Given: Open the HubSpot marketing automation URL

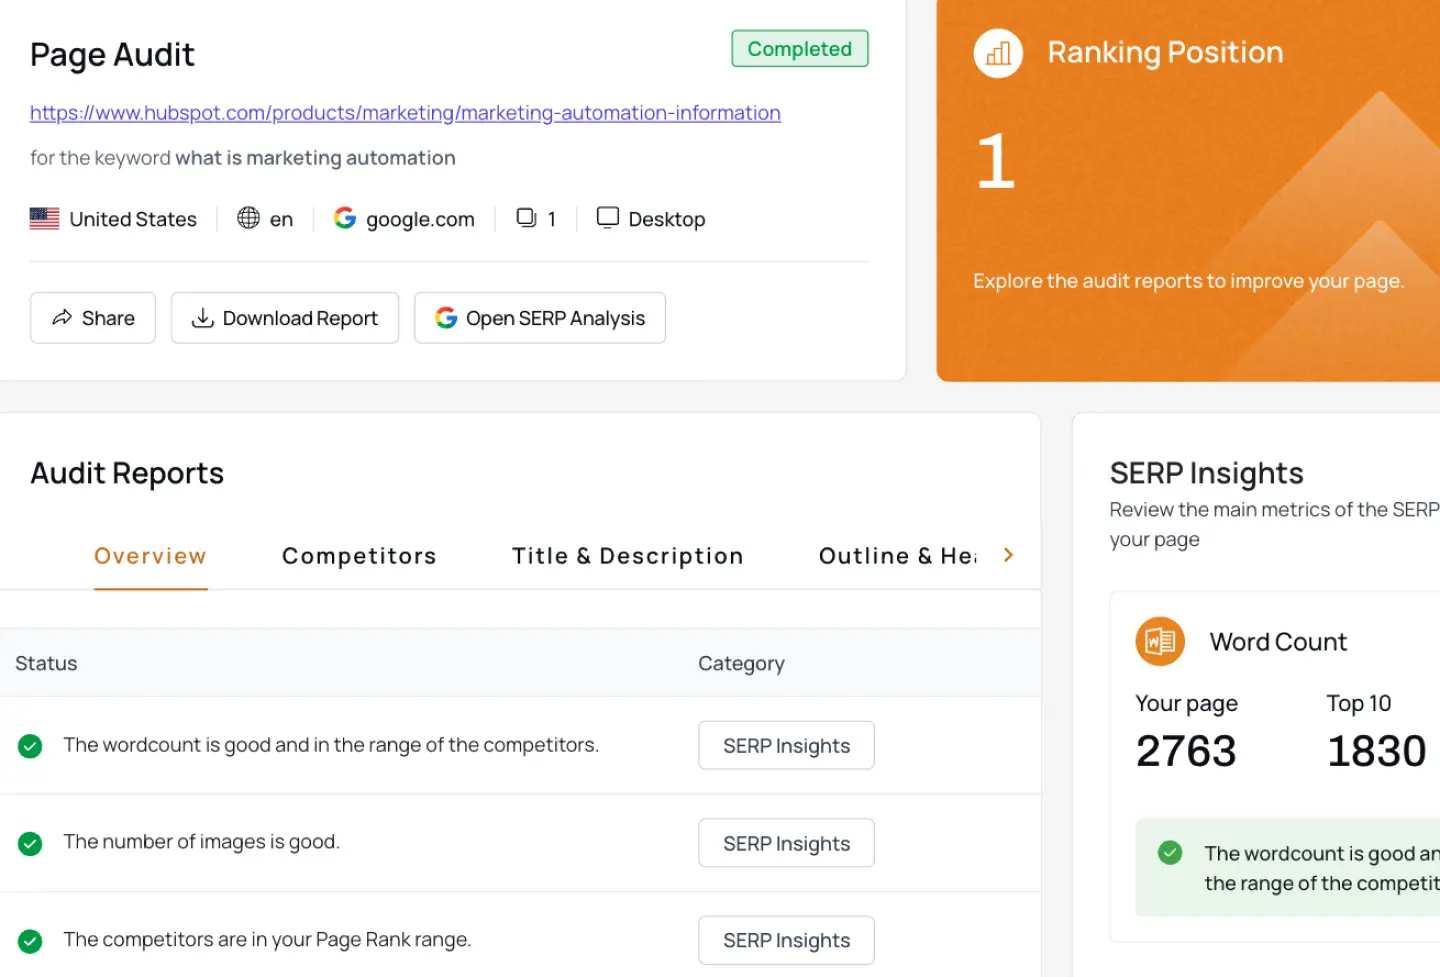Looking at the screenshot, I should (x=405, y=113).
